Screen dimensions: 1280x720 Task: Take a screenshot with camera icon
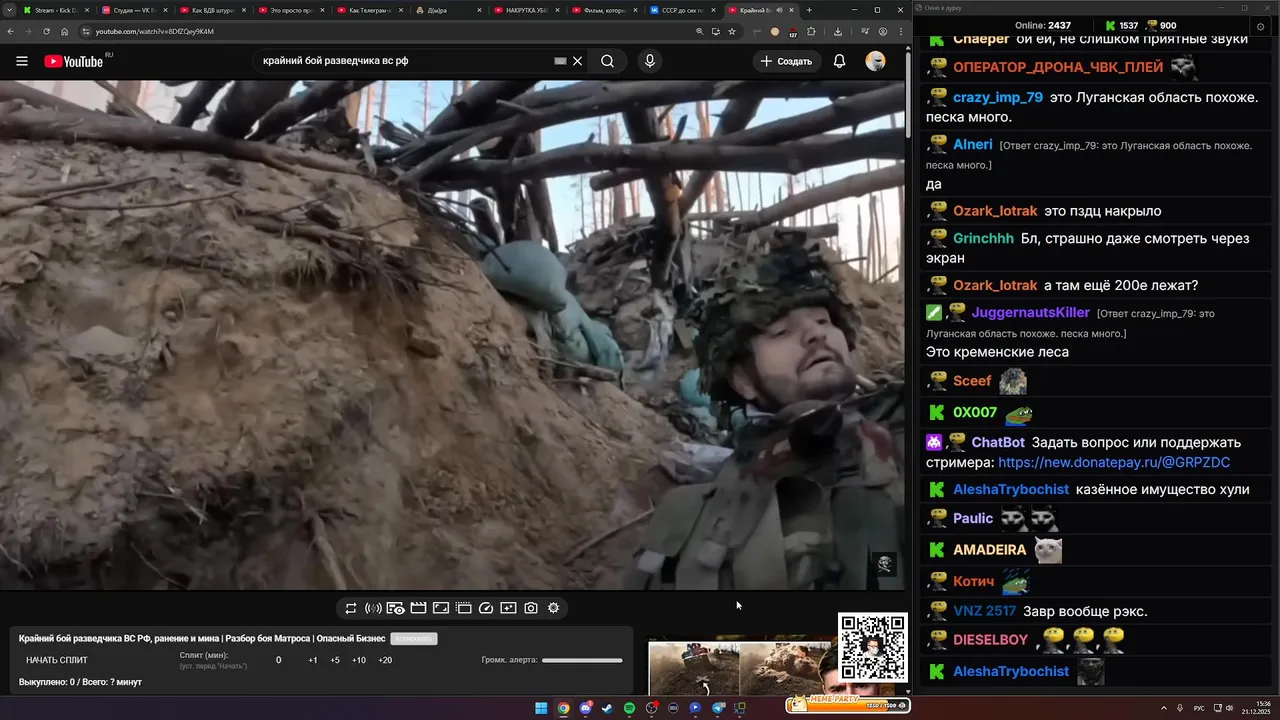click(x=531, y=608)
